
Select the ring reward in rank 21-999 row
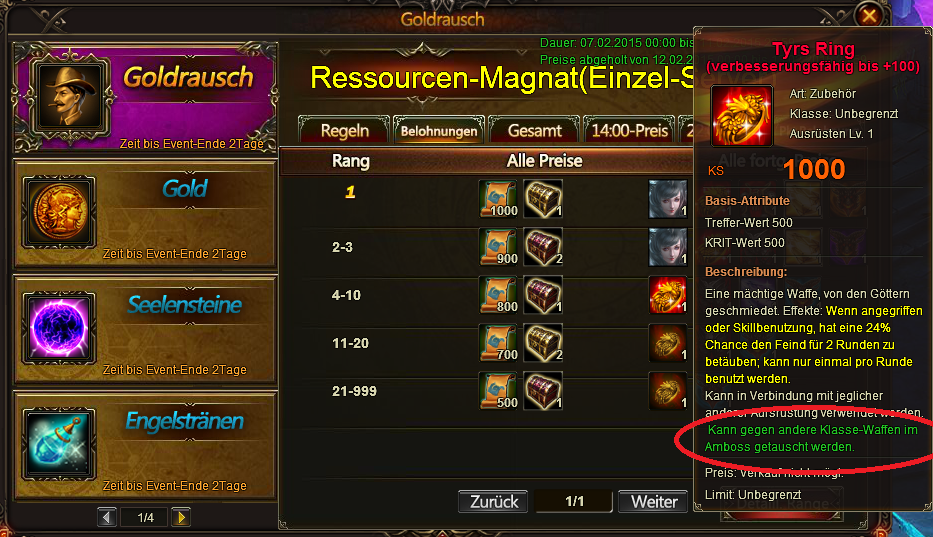tap(668, 391)
